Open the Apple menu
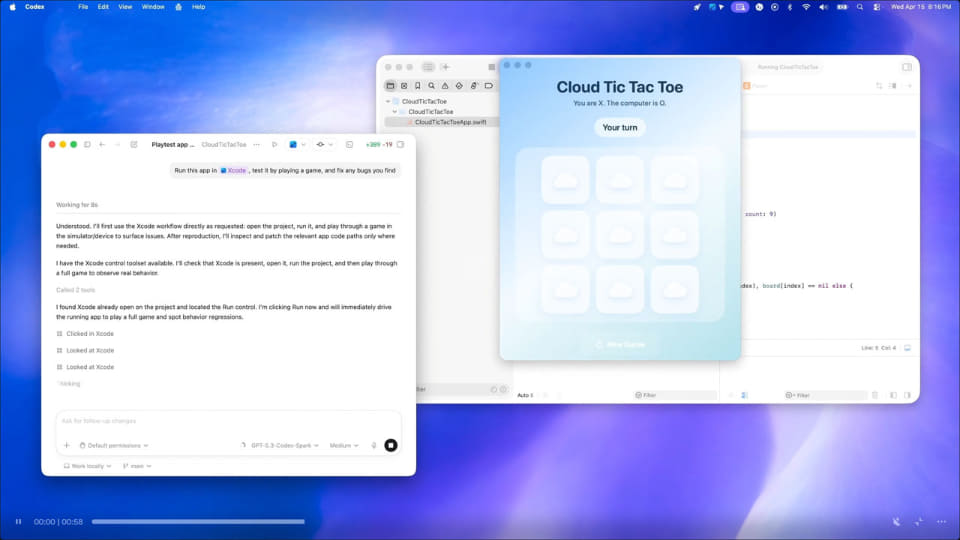The width and height of the screenshot is (960, 540). click(12, 7)
